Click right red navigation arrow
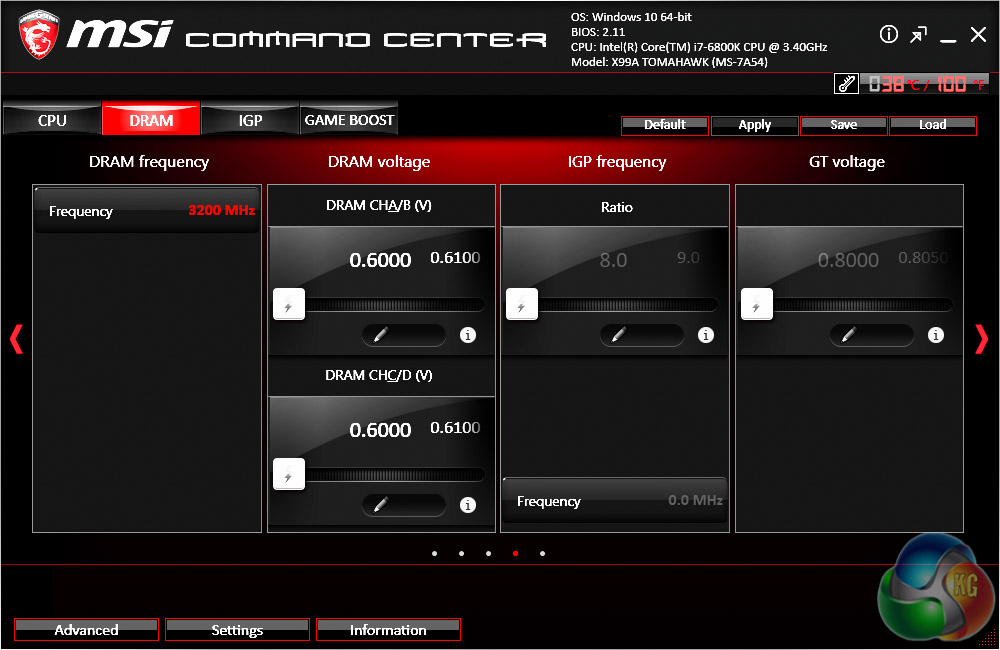The image size is (1000, 650). [982, 339]
